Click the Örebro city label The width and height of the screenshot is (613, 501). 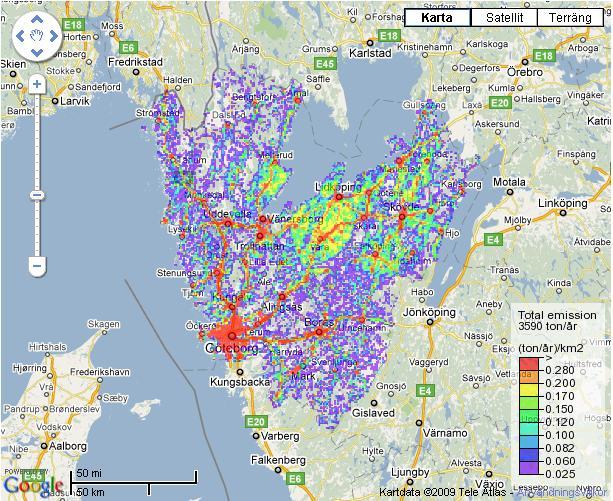point(525,72)
